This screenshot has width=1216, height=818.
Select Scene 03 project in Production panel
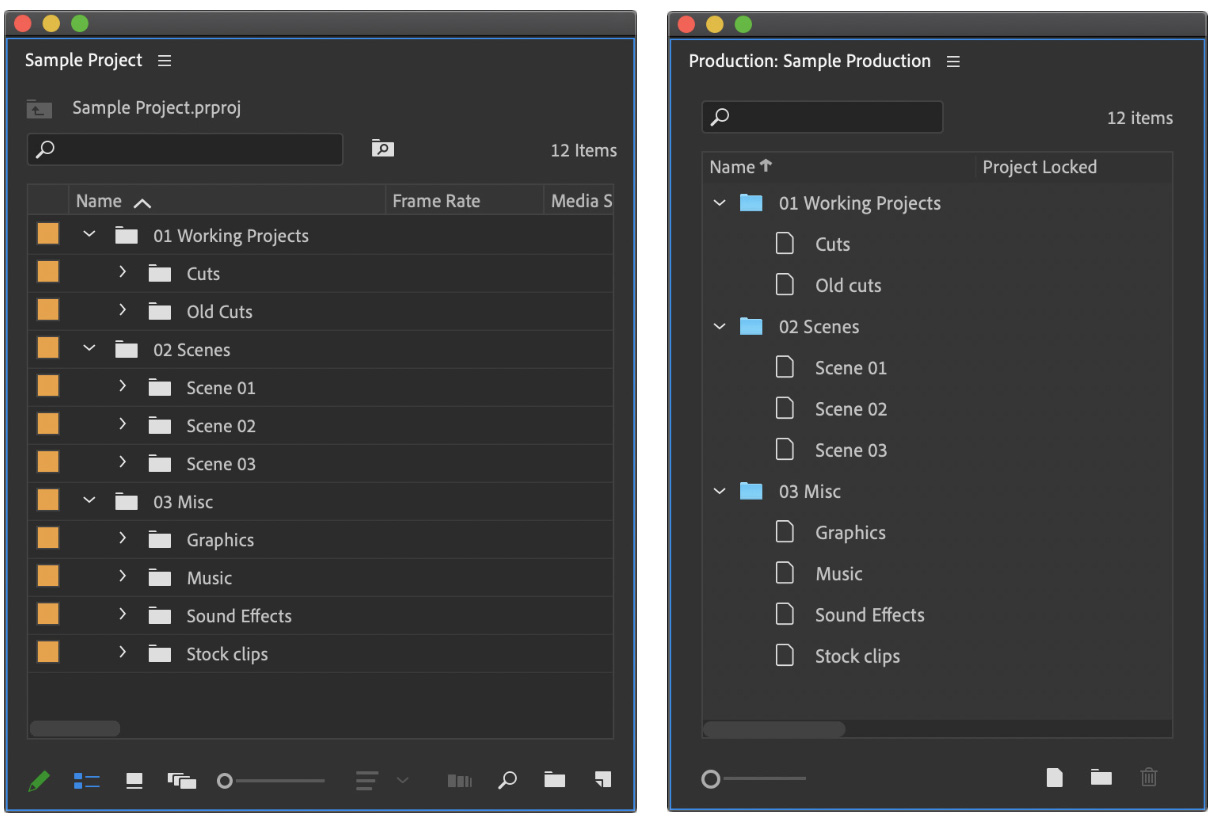point(850,450)
